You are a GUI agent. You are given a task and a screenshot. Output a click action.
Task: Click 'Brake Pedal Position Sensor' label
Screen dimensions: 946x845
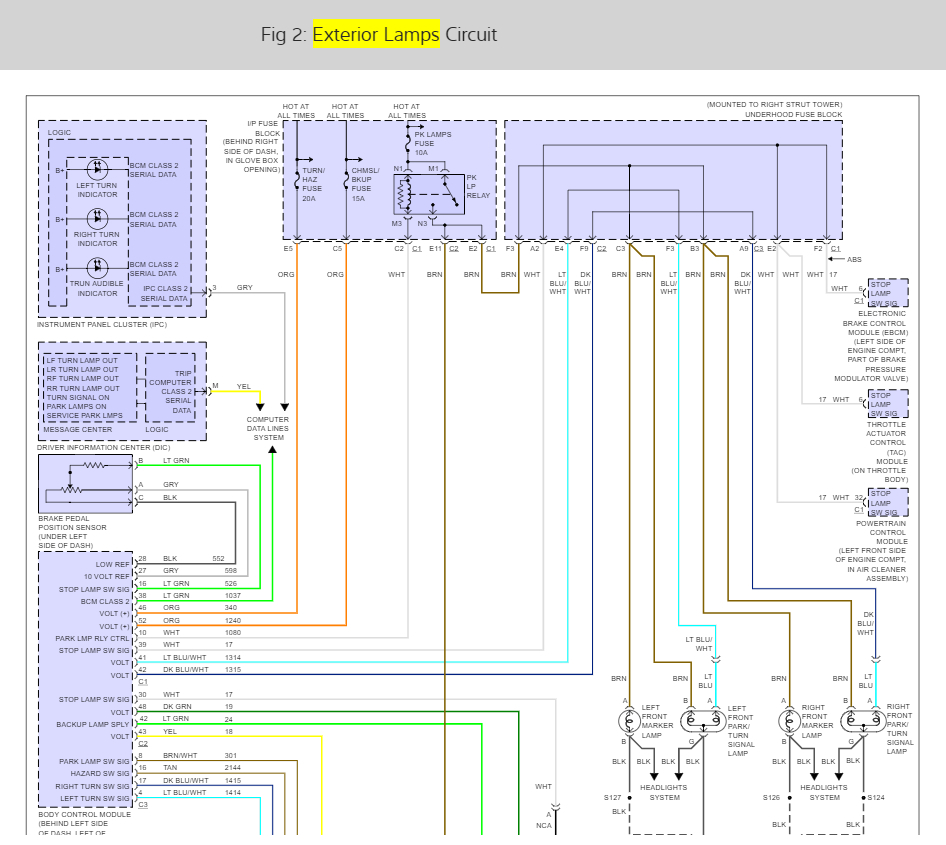[72, 531]
